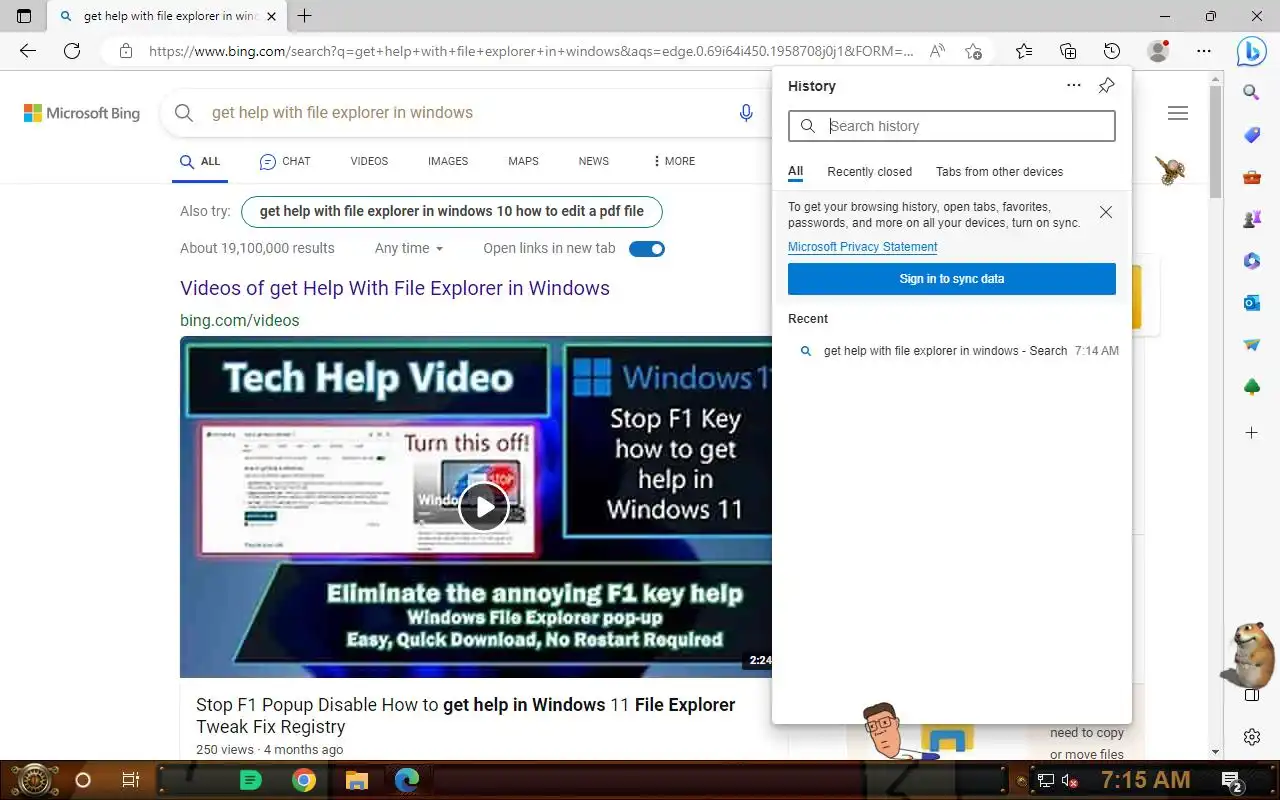Click the muted volume tray icon
This screenshot has height=800, width=1280.
(1070, 780)
